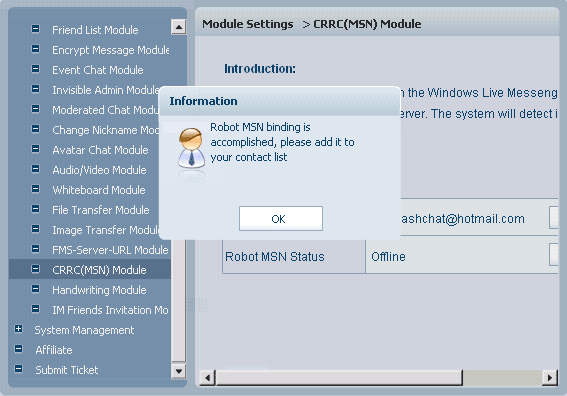Viewport: 567px width, 396px height.
Task: Click the minus icon next to Avatar Chat Module
Action: tap(35, 149)
